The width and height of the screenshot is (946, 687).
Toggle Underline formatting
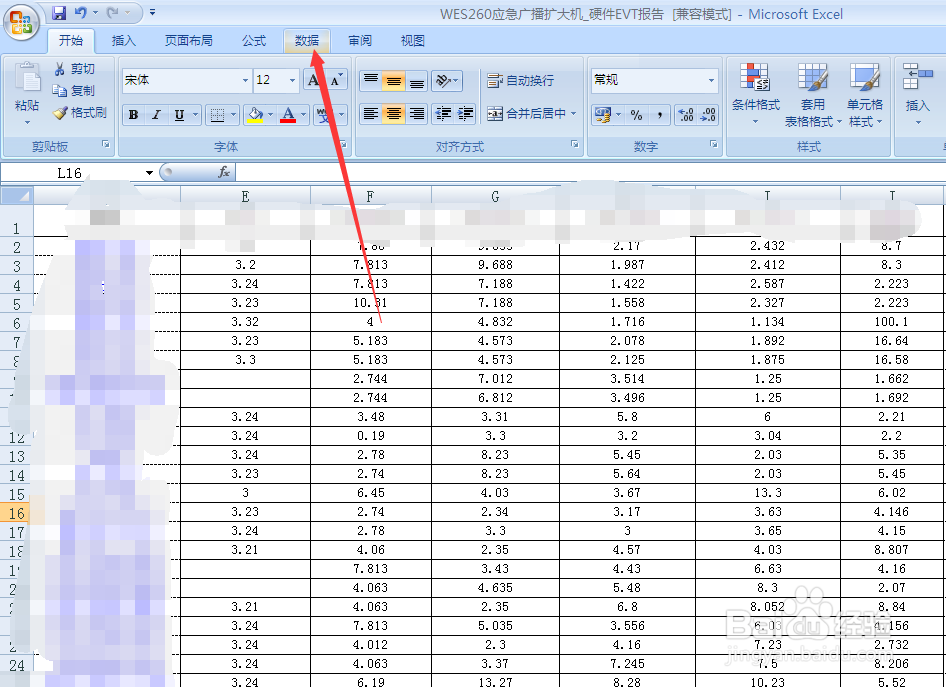177,115
